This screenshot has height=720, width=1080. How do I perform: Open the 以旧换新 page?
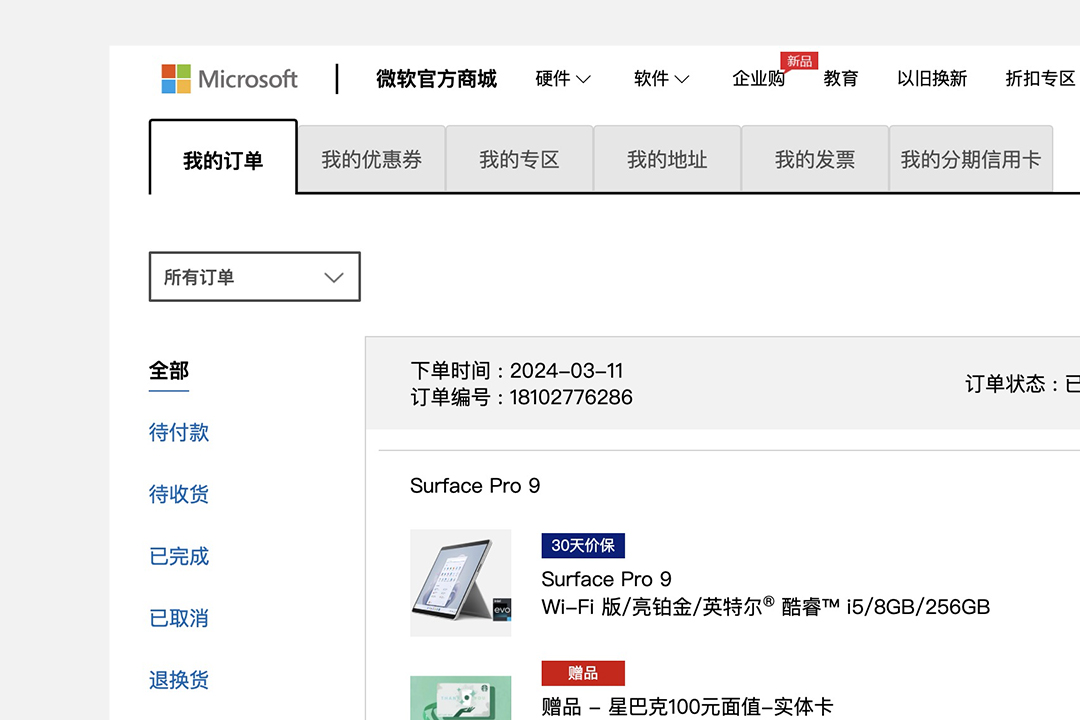click(931, 79)
